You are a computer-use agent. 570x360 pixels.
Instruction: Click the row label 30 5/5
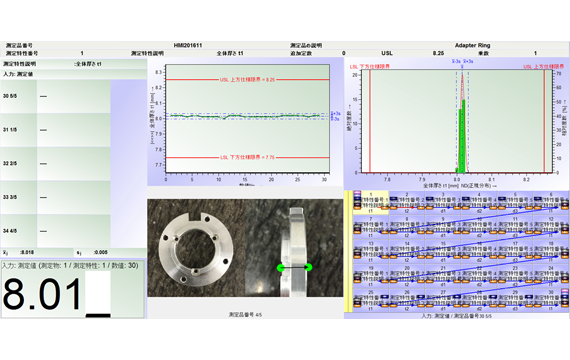pyautogui.click(x=10, y=96)
